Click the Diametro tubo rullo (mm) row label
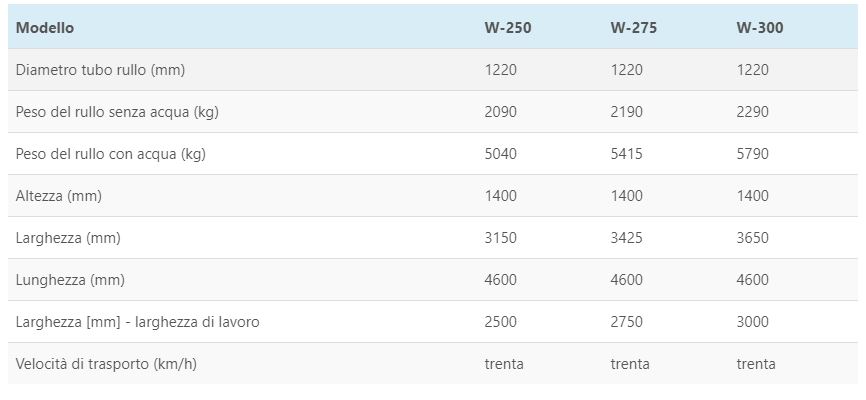The width and height of the screenshot is (866, 400). click(x=100, y=70)
